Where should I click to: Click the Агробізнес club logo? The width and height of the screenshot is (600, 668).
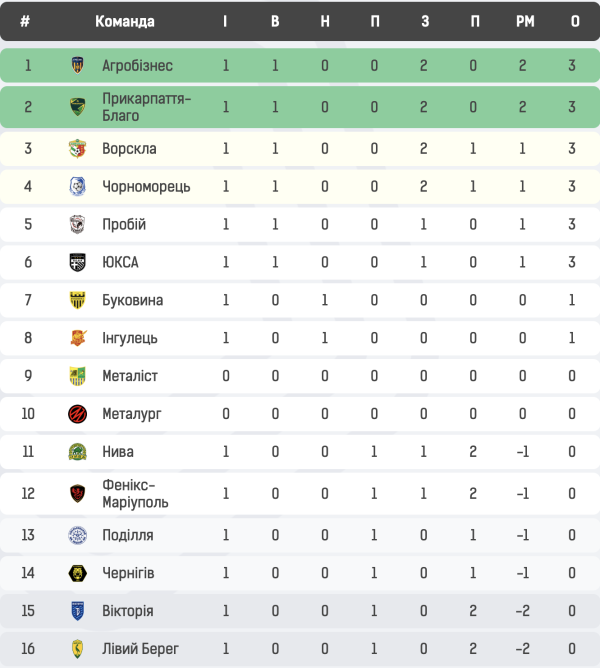[77, 66]
